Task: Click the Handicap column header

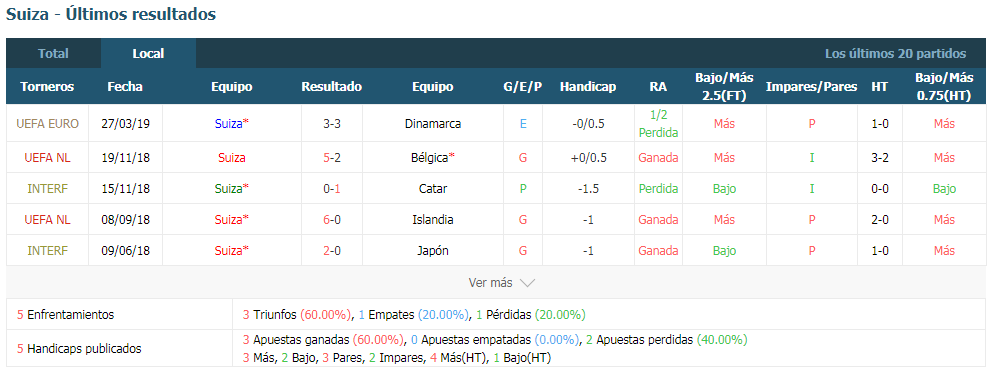Action: click(x=587, y=87)
